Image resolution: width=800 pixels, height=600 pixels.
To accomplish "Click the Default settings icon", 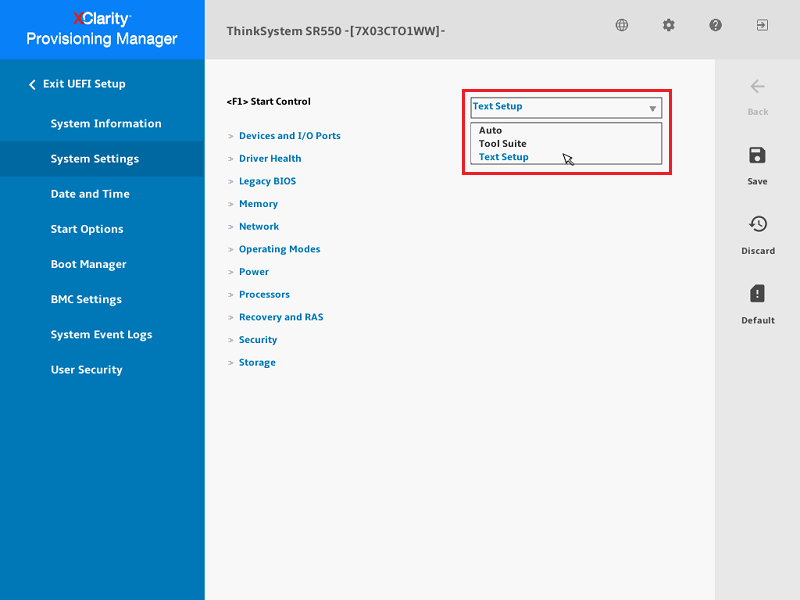I will 757,294.
